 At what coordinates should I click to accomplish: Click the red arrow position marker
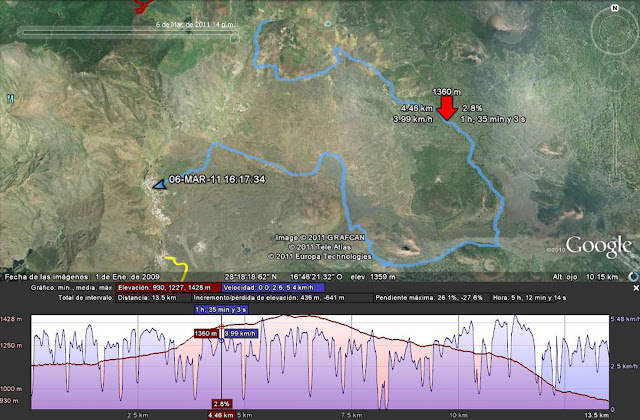[447, 109]
